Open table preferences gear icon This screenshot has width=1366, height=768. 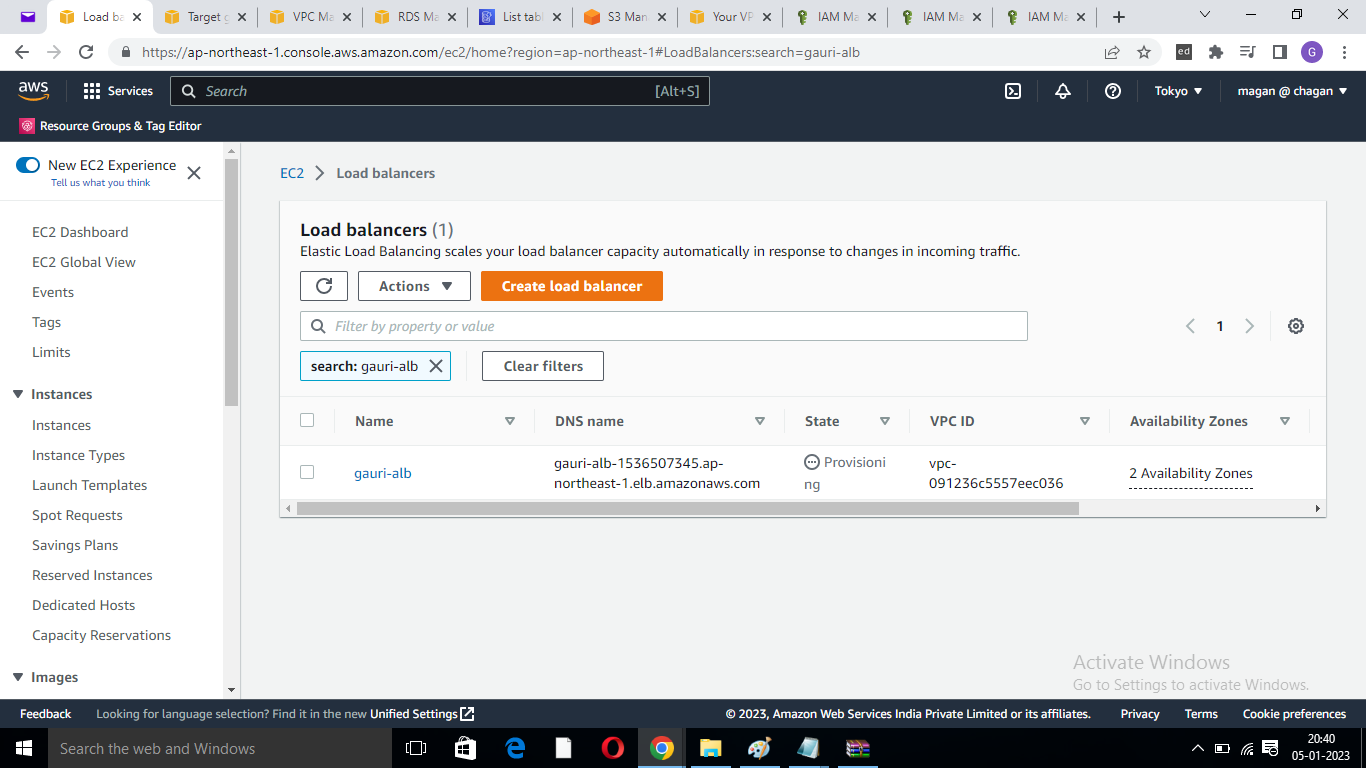coord(1295,325)
